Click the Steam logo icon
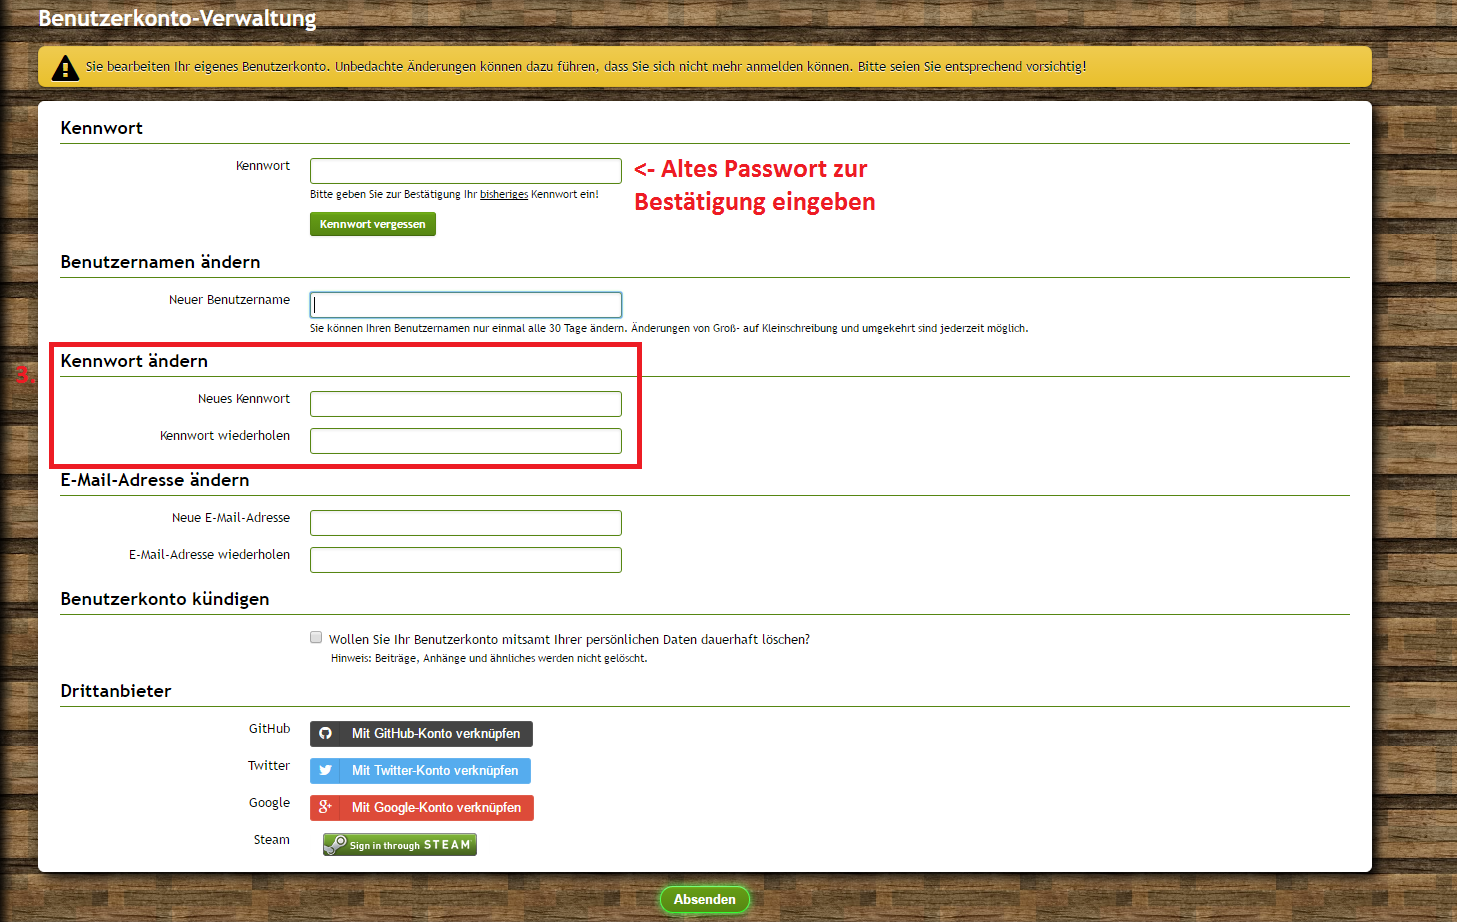The image size is (1457, 922). tap(335, 845)
